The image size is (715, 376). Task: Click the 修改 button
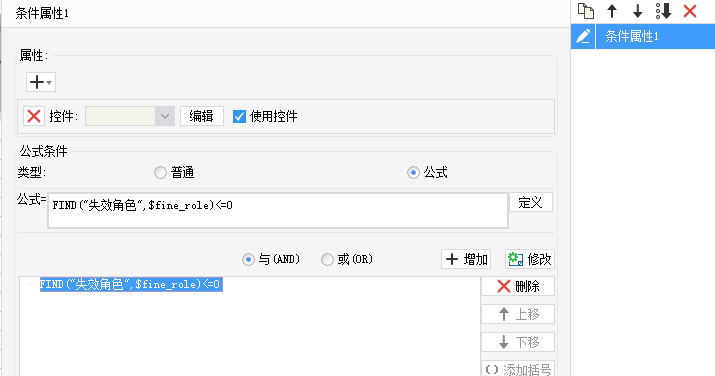[530, 259]
